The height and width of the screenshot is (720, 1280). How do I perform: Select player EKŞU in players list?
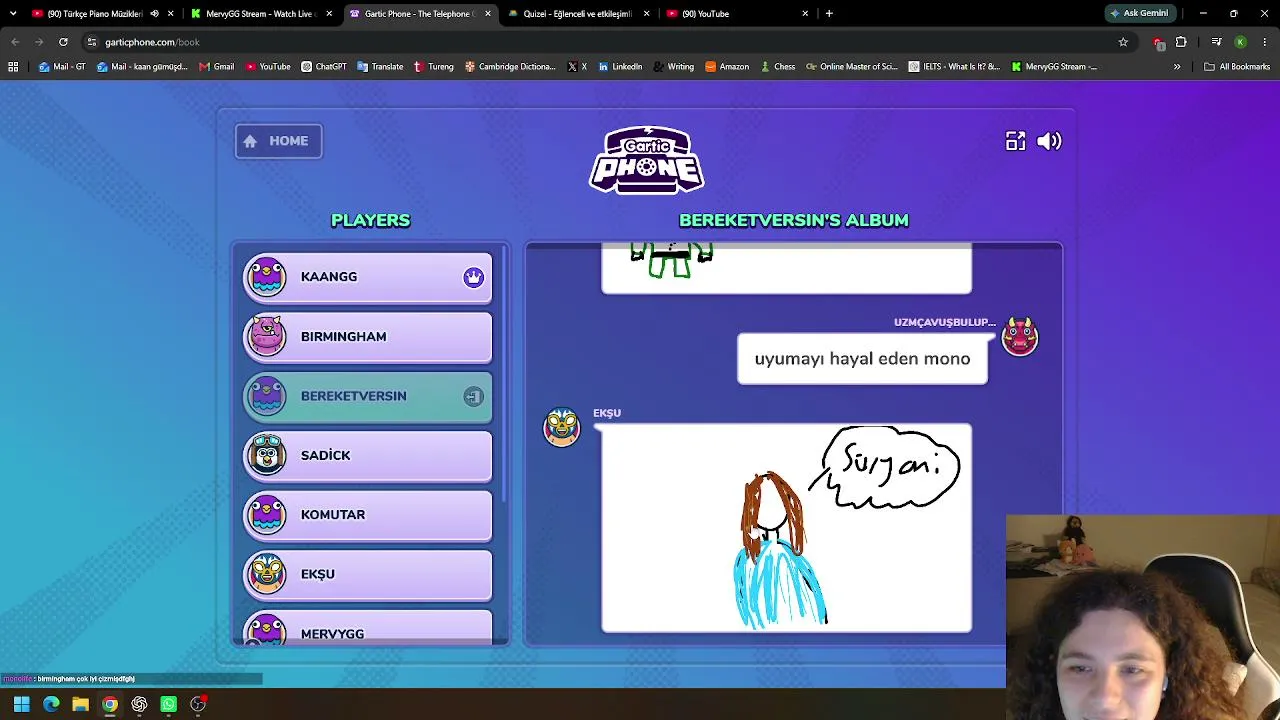click(x=368, y=574)
